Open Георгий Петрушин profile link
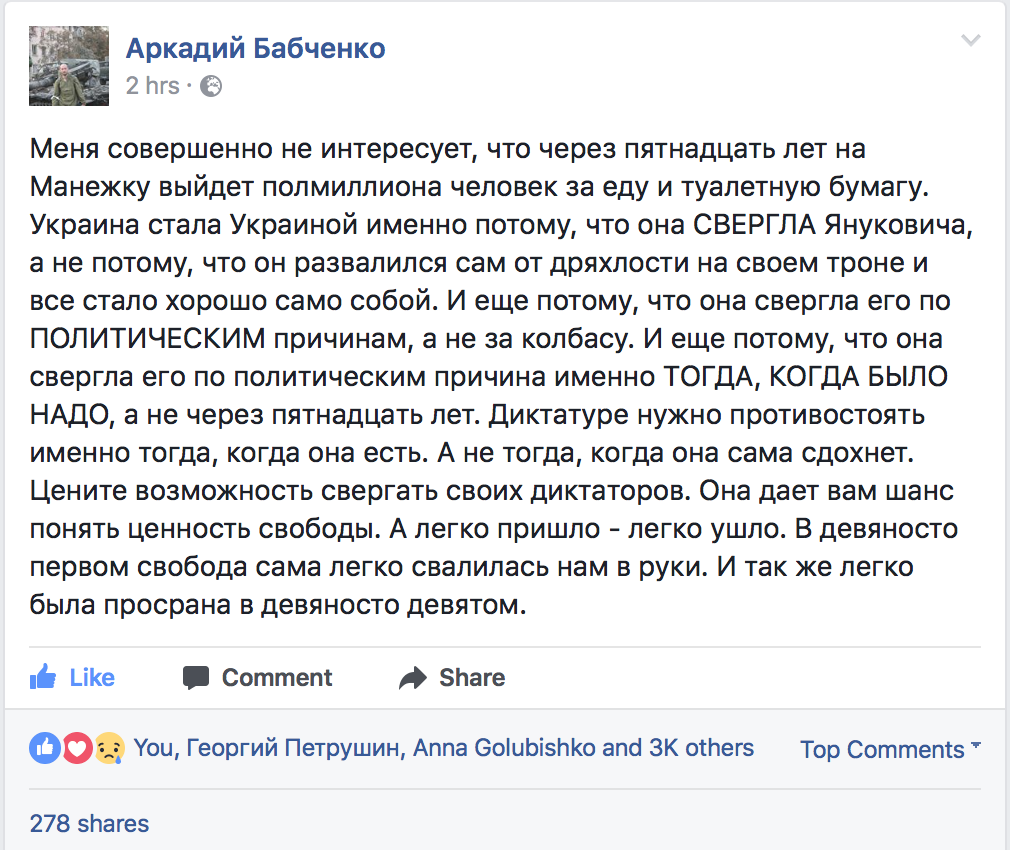Viewport: 1010px width, 850px height. [293, 747]
